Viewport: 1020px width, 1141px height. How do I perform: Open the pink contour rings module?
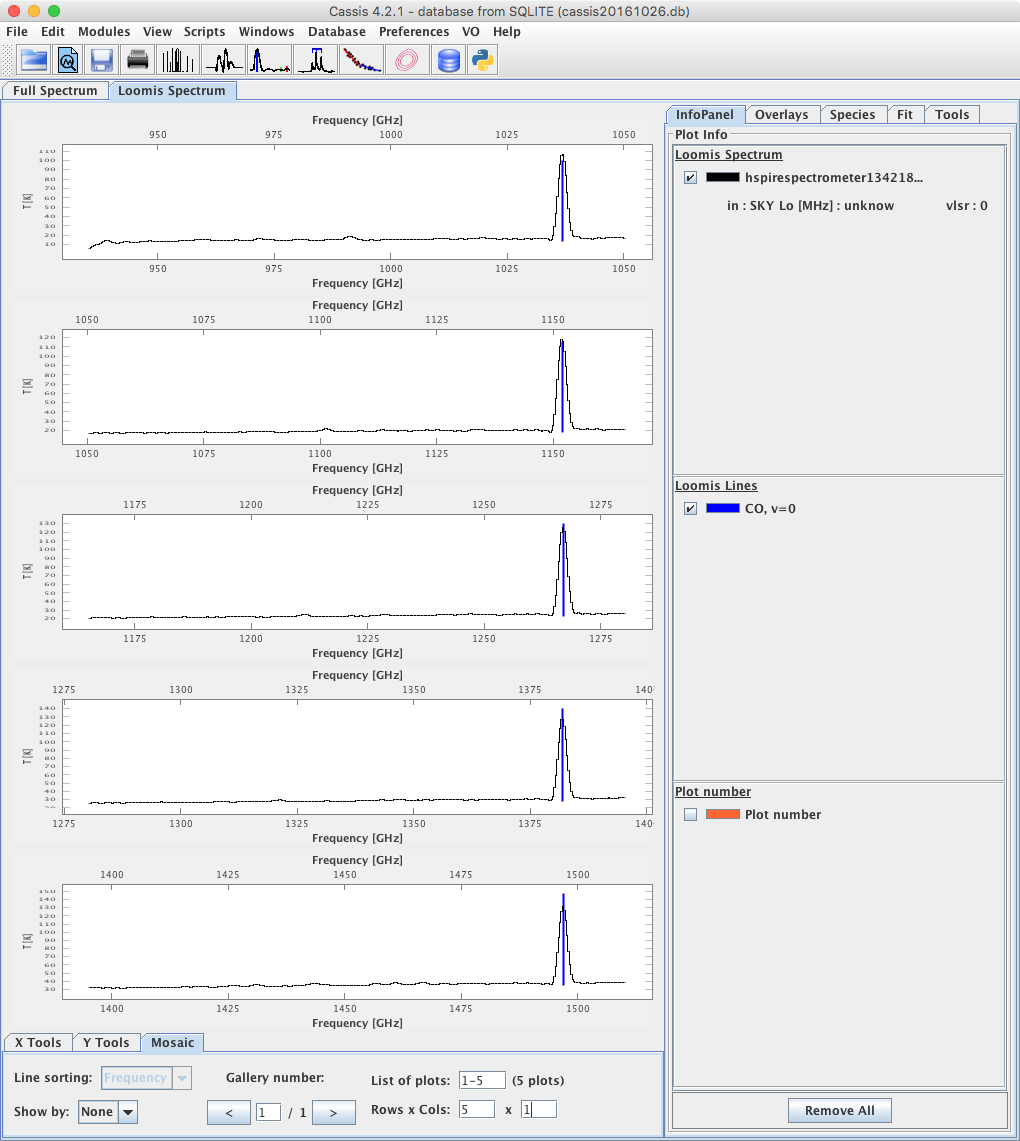tap(407, 60)
